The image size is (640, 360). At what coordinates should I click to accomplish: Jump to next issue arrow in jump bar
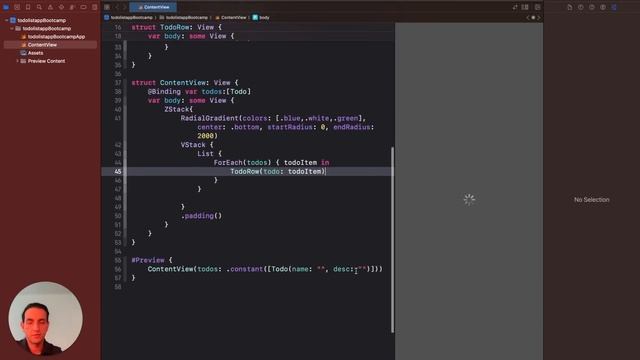pyautogui.click(x=539, y=18)
